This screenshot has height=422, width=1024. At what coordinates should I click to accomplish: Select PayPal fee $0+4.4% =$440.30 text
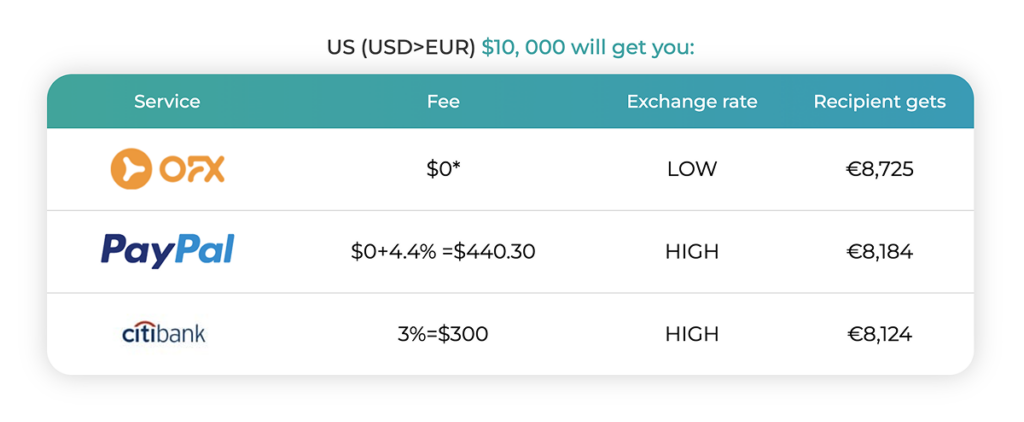click(x=443, y=252)
